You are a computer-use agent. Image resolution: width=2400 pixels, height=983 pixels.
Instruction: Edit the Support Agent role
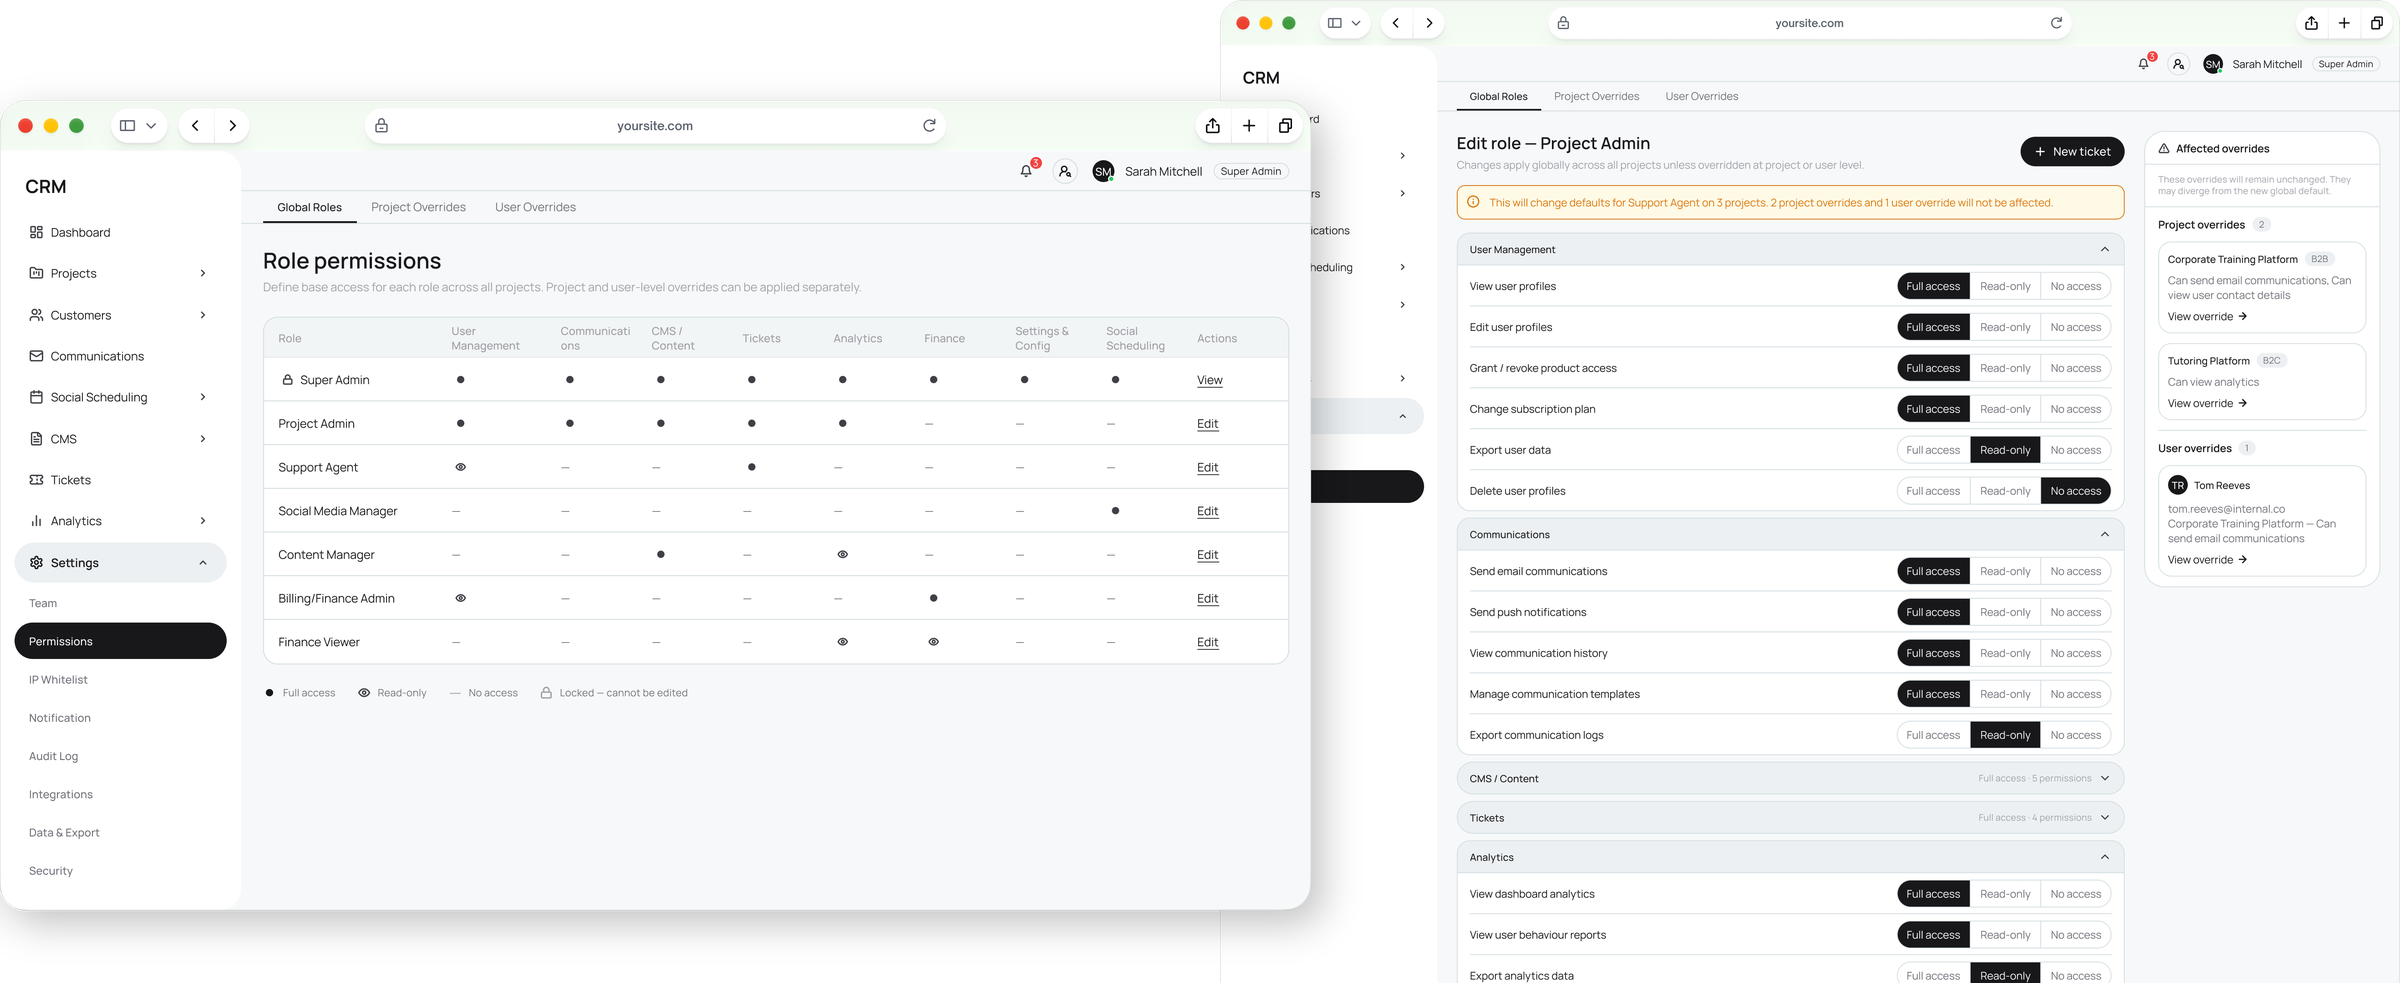[x=1208, y=467]
